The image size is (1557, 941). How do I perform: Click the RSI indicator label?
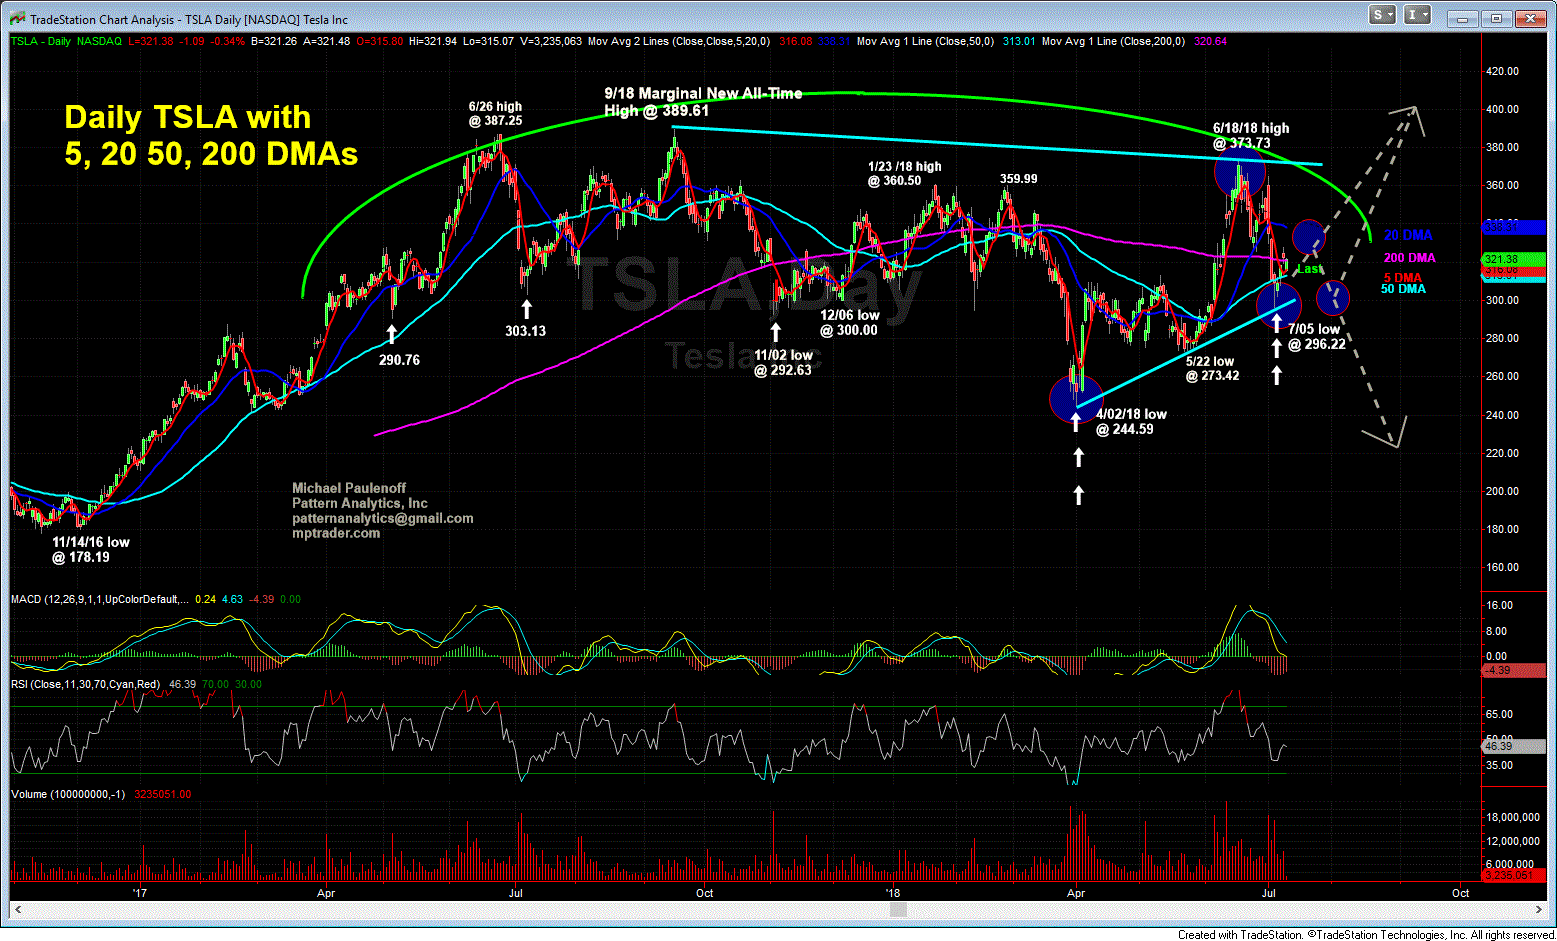85,684
